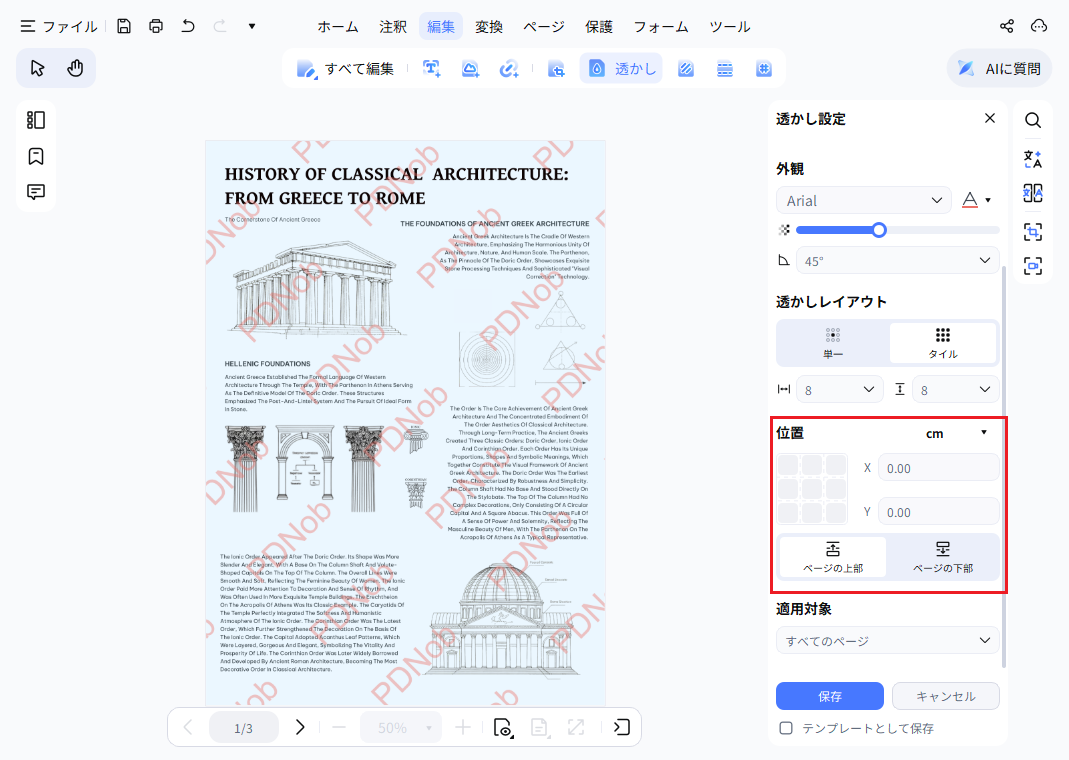Activate the hand pan tool
Viewport: 1069px width, 760px height.
75,68
